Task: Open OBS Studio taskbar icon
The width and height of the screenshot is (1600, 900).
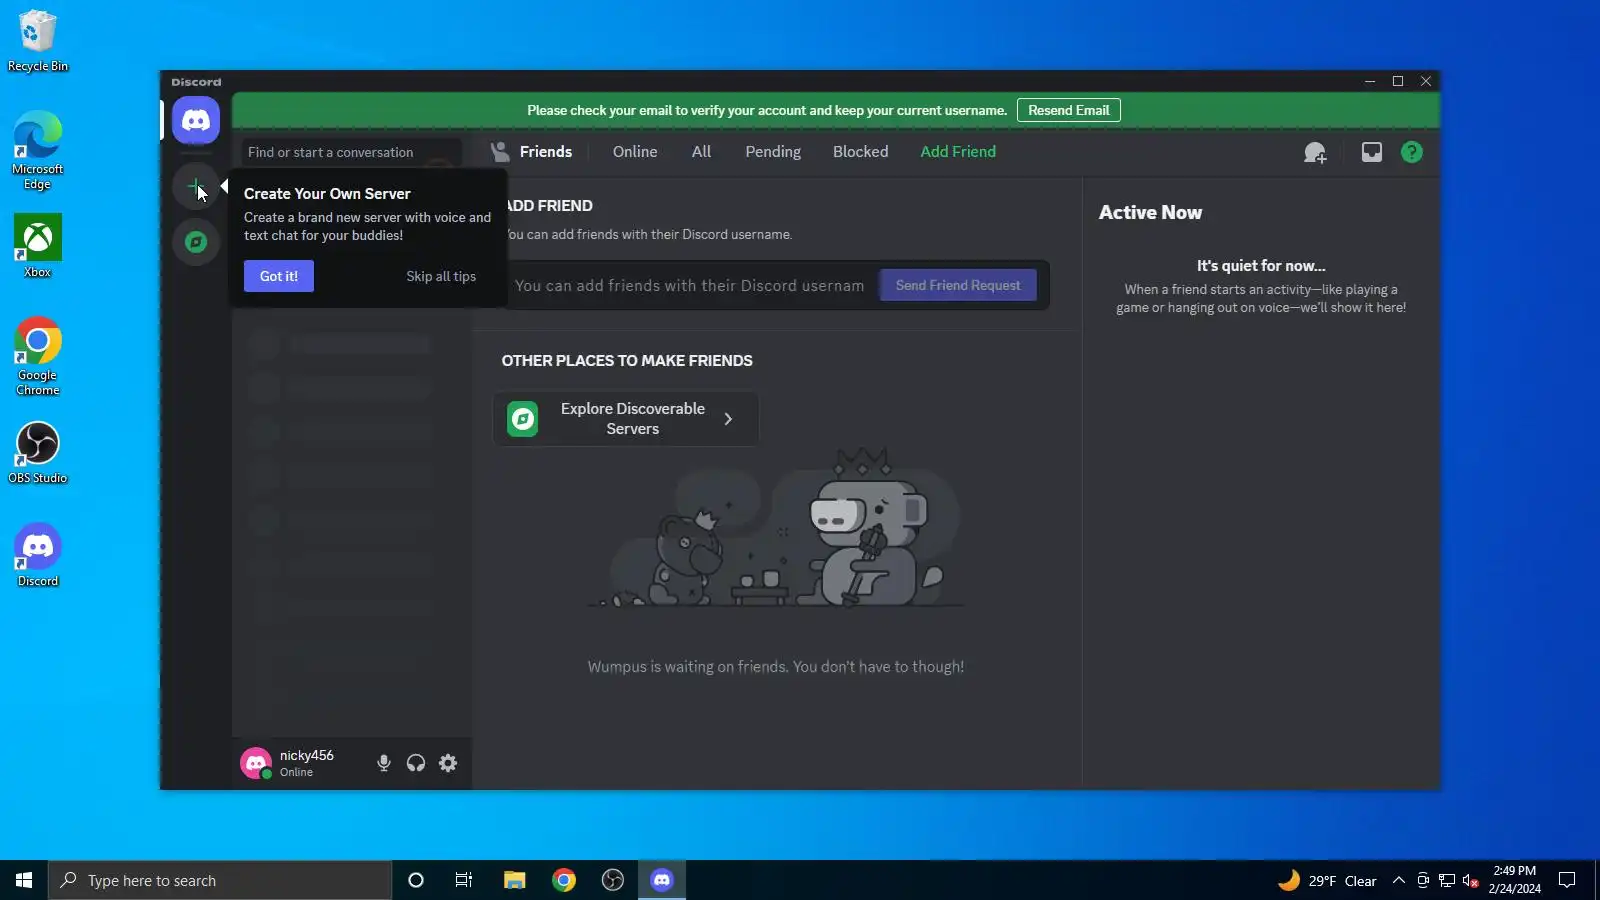Action: point(613,880)
